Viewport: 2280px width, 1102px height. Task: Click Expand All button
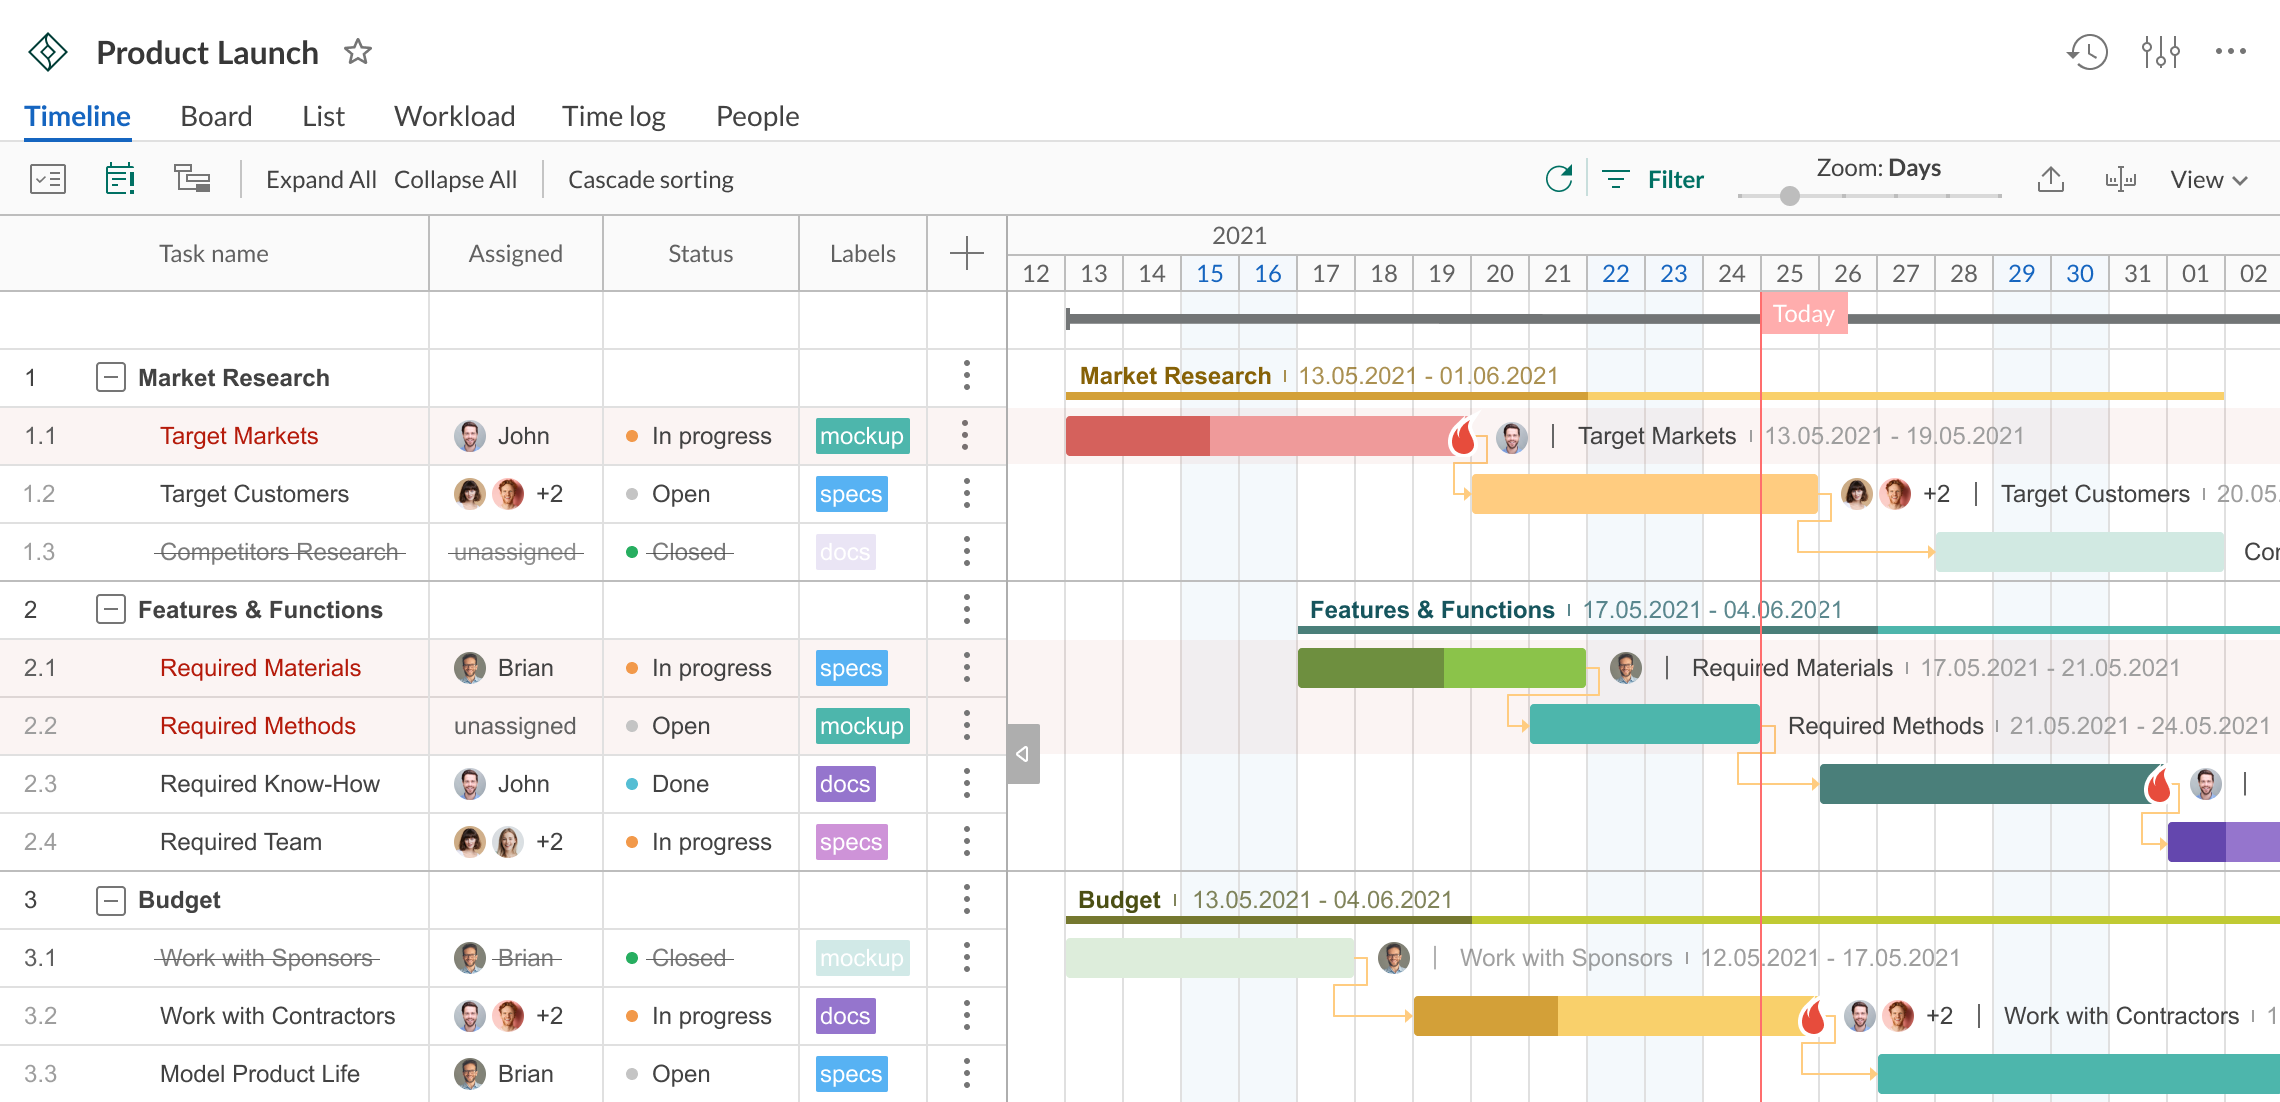tap(320, 180)
